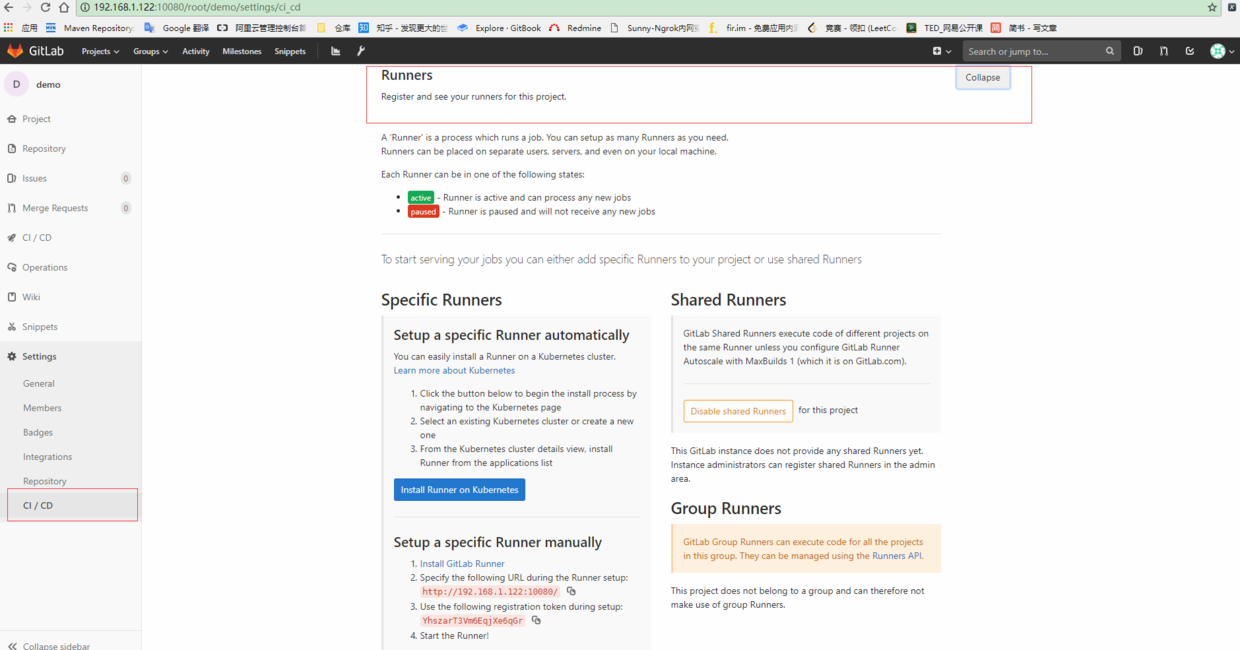
Task: Open Learn more about Kubernetes link
Action: (454, 370)
